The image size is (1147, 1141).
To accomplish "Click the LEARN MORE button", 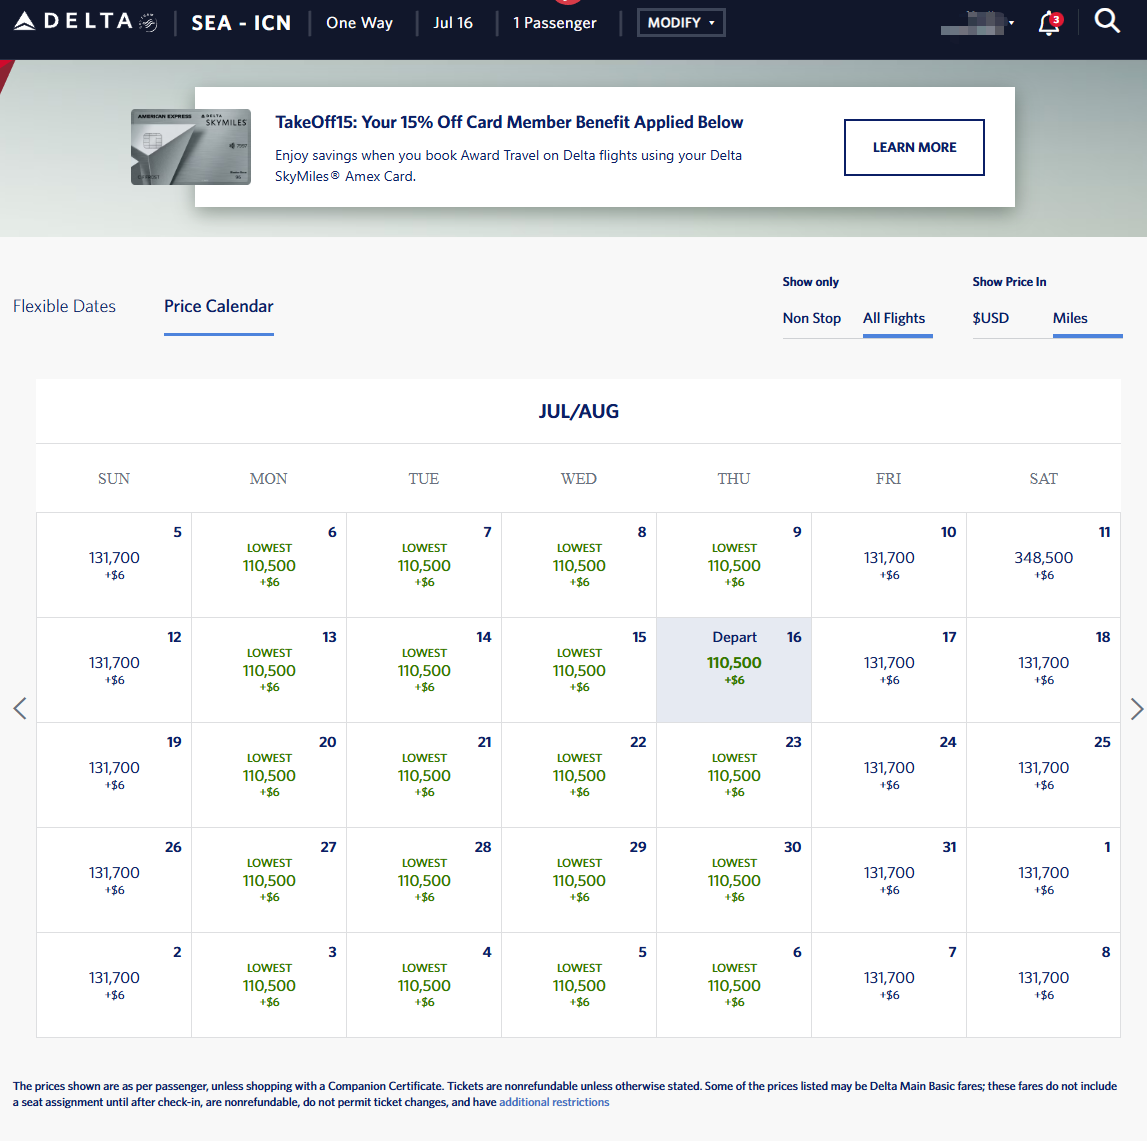I will coord(914,147).
